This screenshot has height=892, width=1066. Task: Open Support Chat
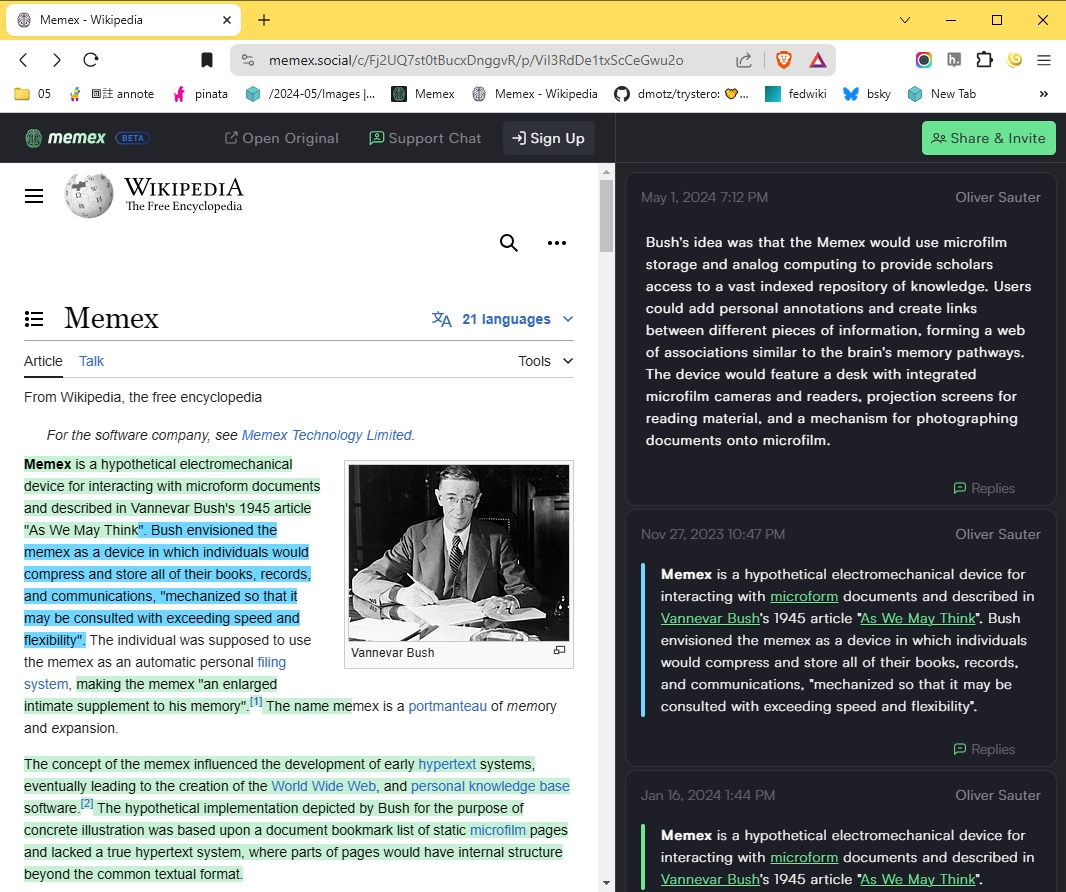[425, 138]
